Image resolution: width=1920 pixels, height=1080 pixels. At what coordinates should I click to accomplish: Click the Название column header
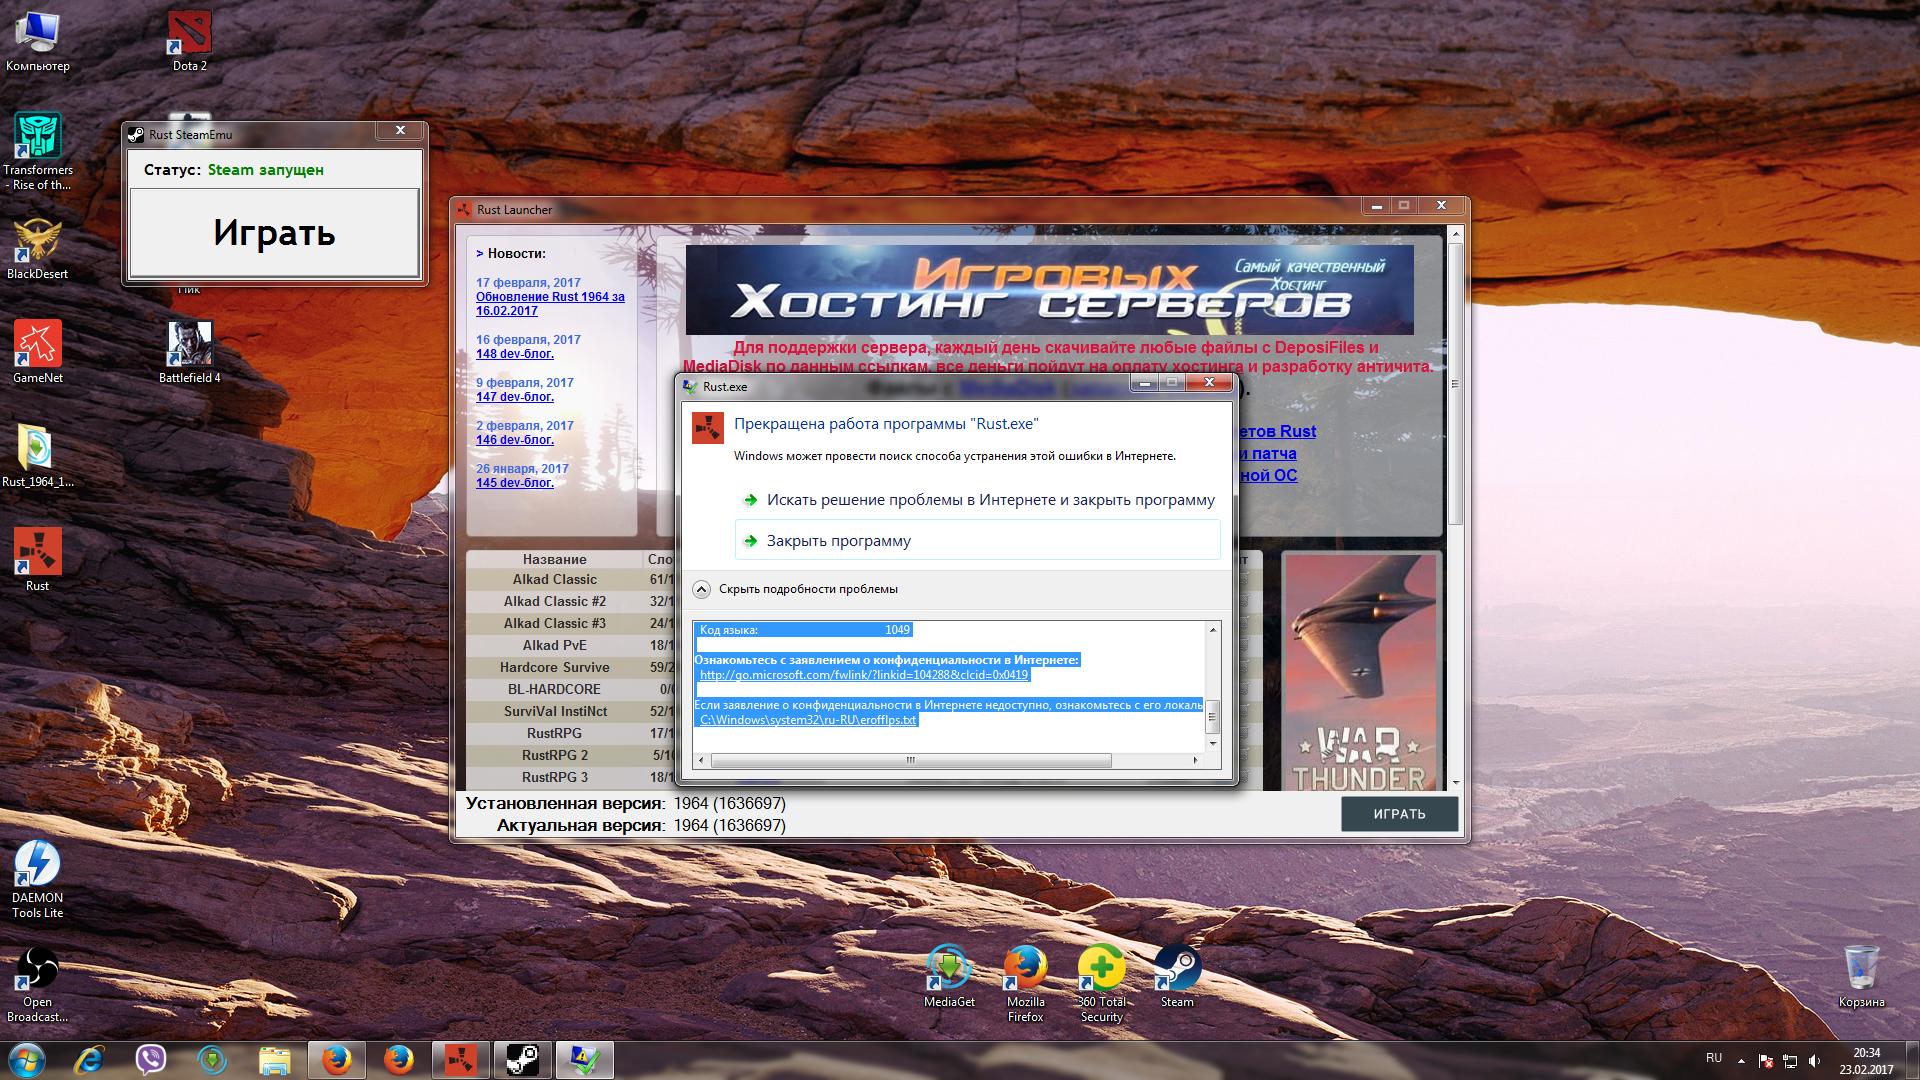tap(554, 559)
